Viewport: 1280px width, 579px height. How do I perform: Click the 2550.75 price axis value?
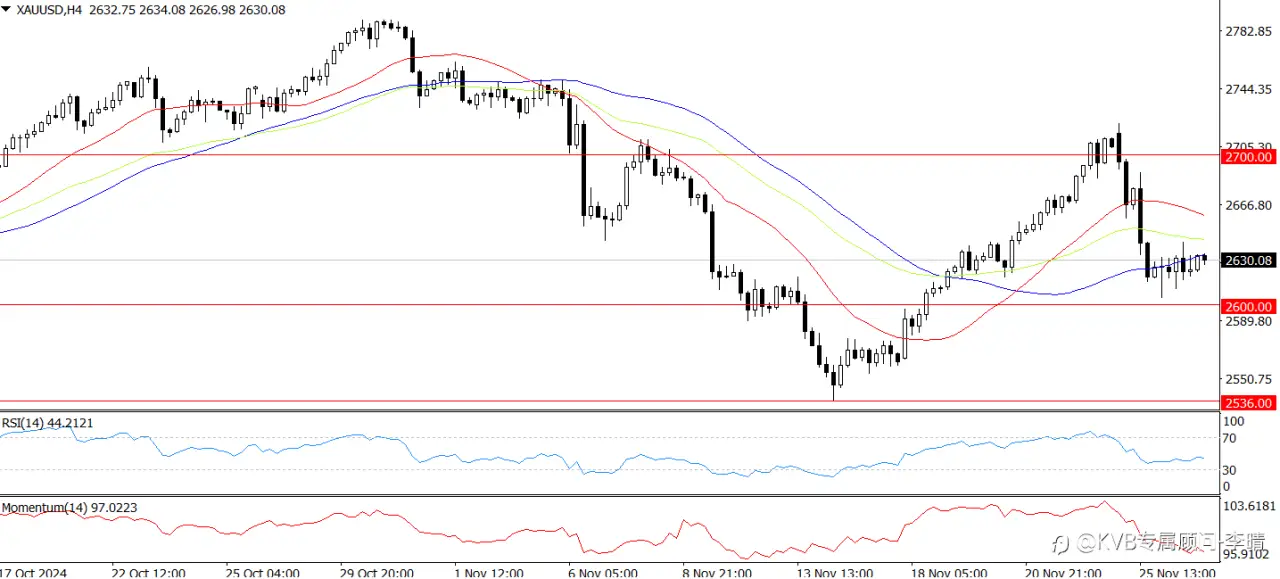pos(1250,379)
